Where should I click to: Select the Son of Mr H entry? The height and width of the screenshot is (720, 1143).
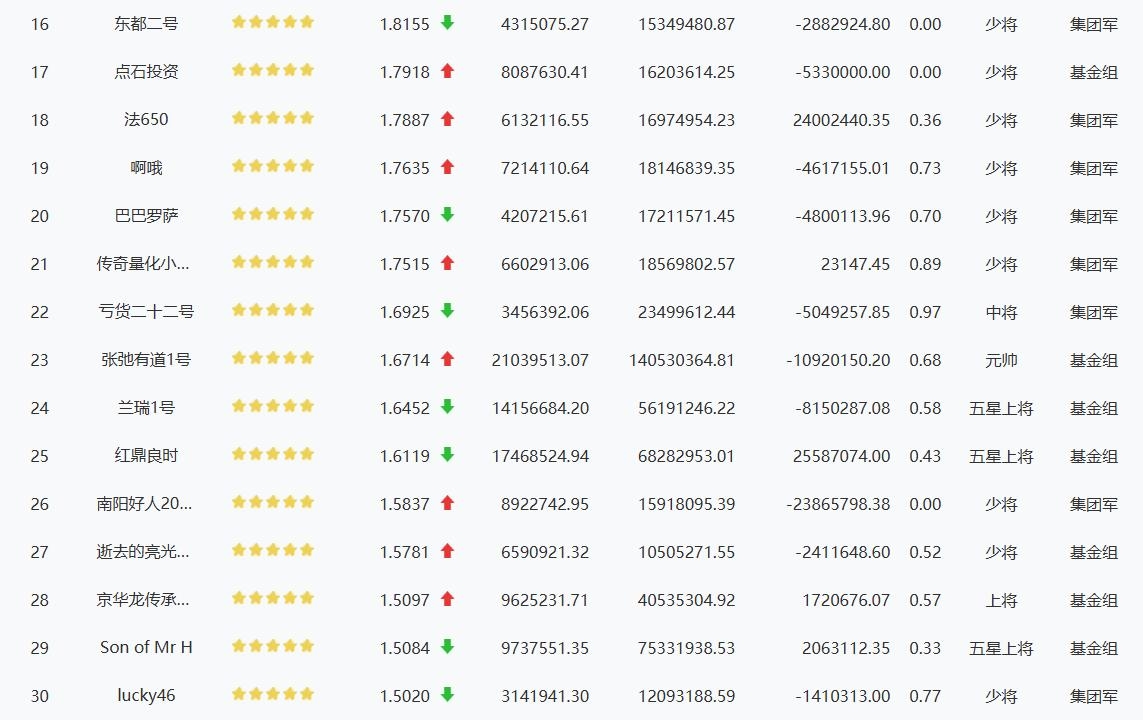[x=146, y=647]
